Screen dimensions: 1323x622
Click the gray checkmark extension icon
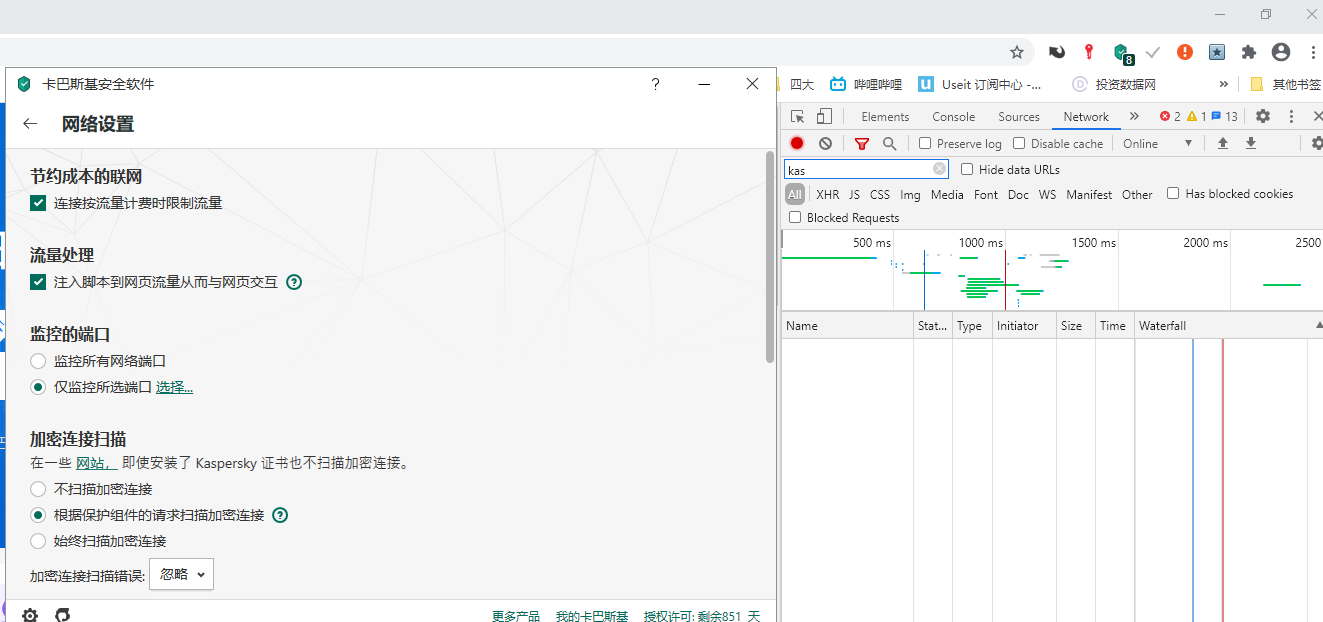click(x=1153, y=52)
